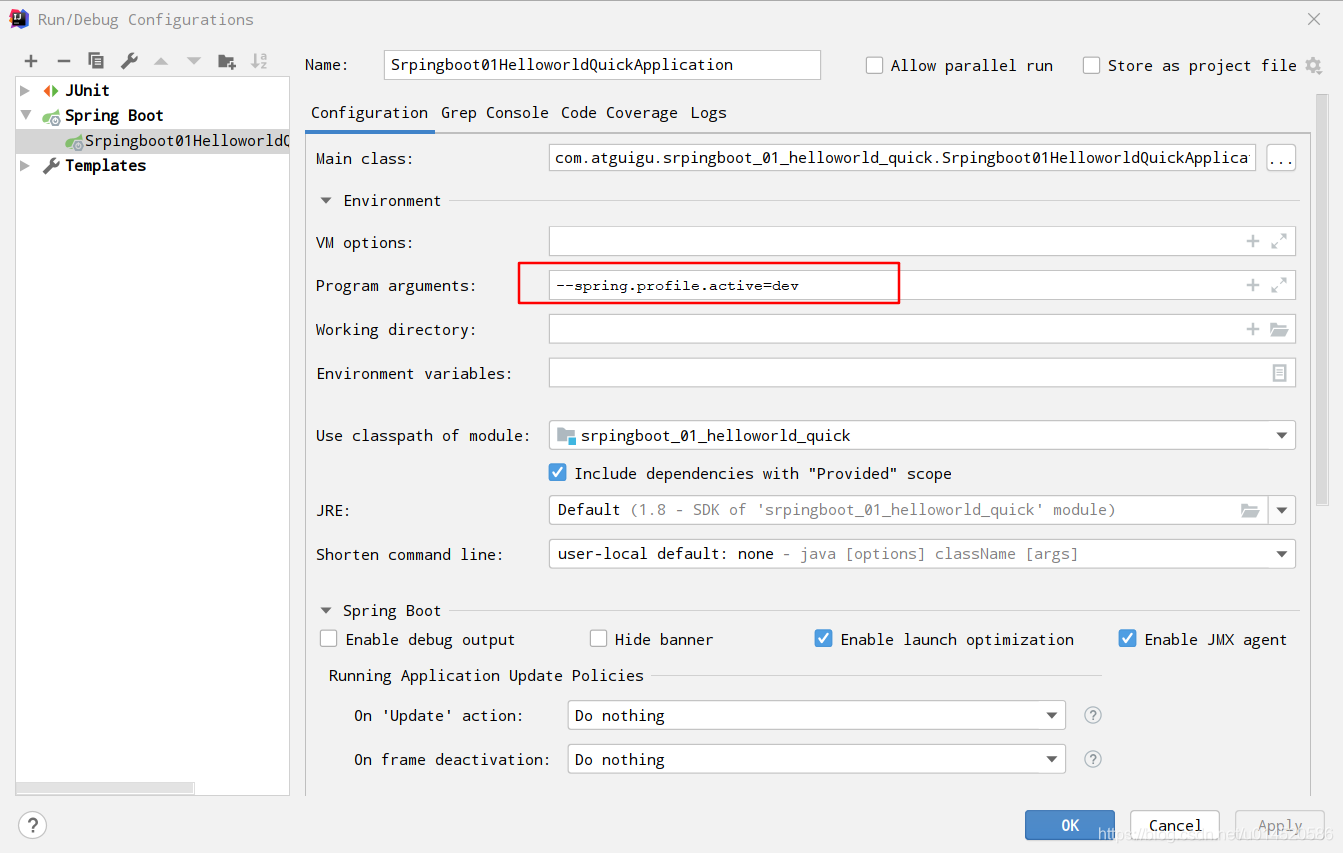This screenshot has width=1343, height=853.
Task: Copy configuration icon in toolbar
Action: 96,61
